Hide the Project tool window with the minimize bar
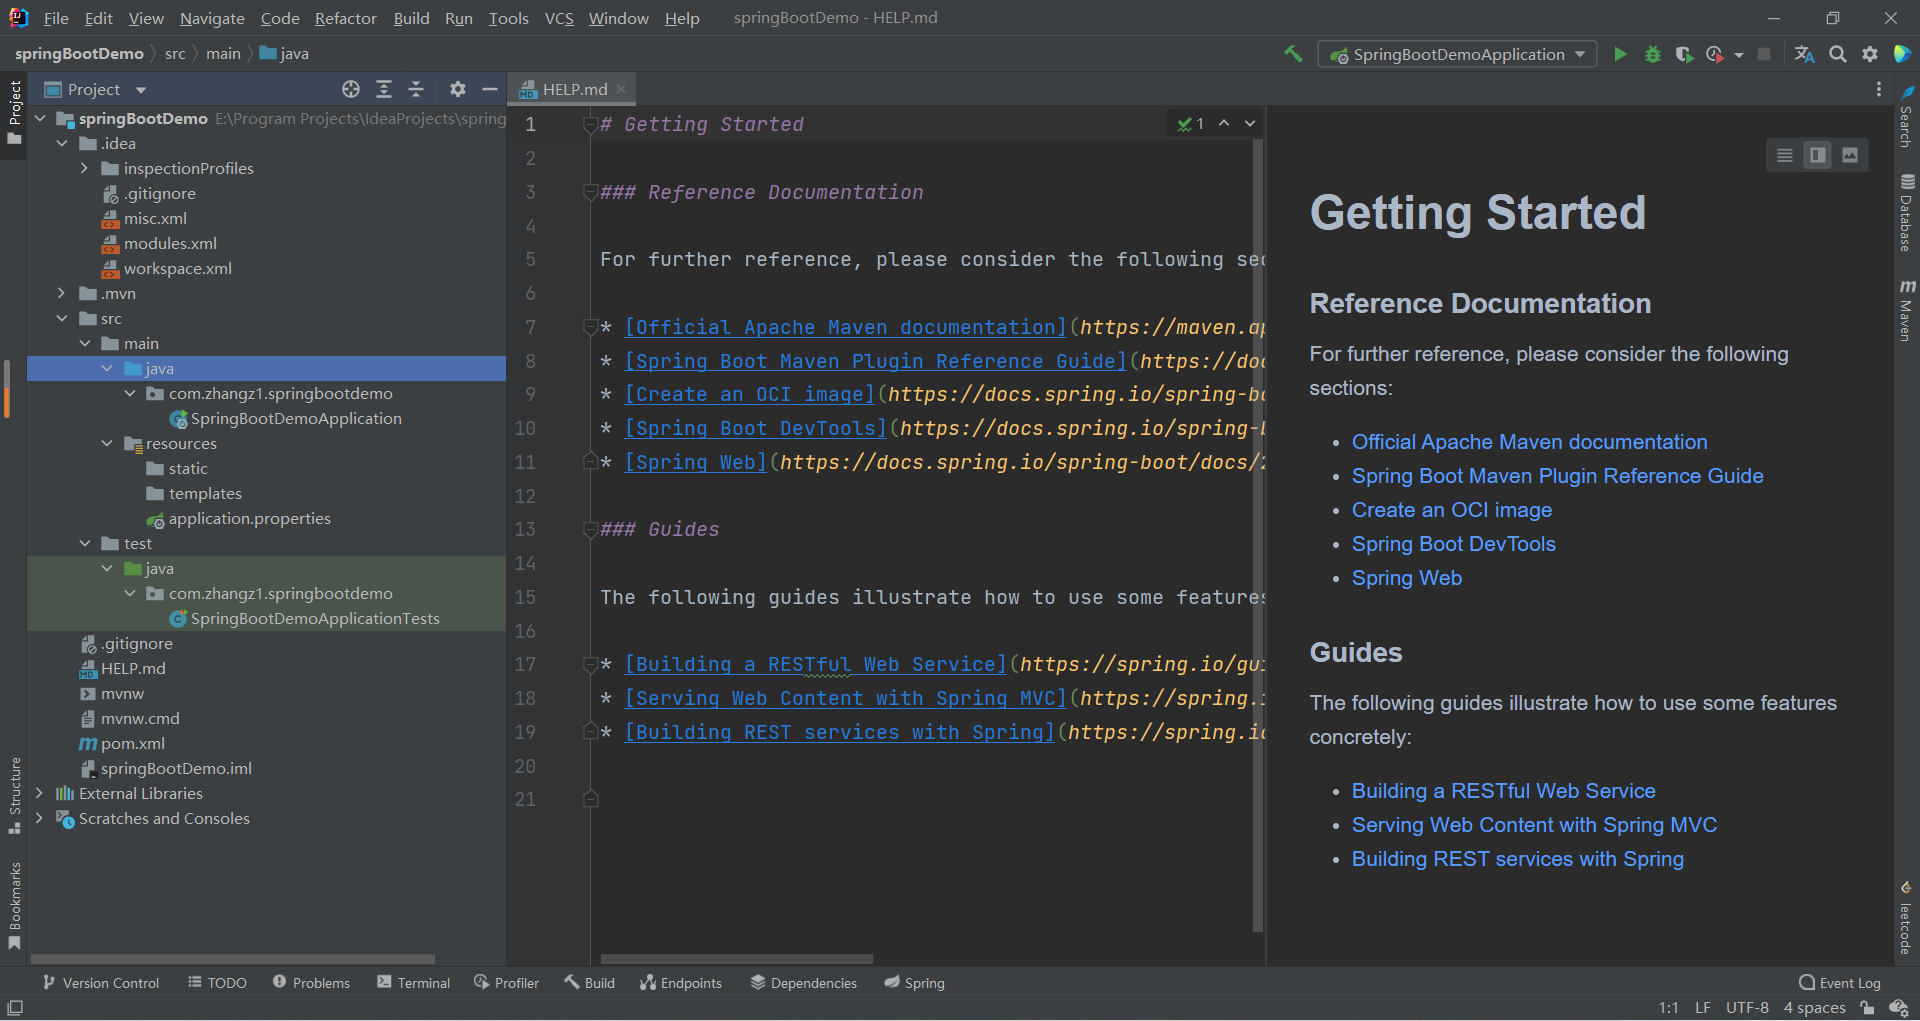This screenshot has width=1920, height=1021. 490,89
